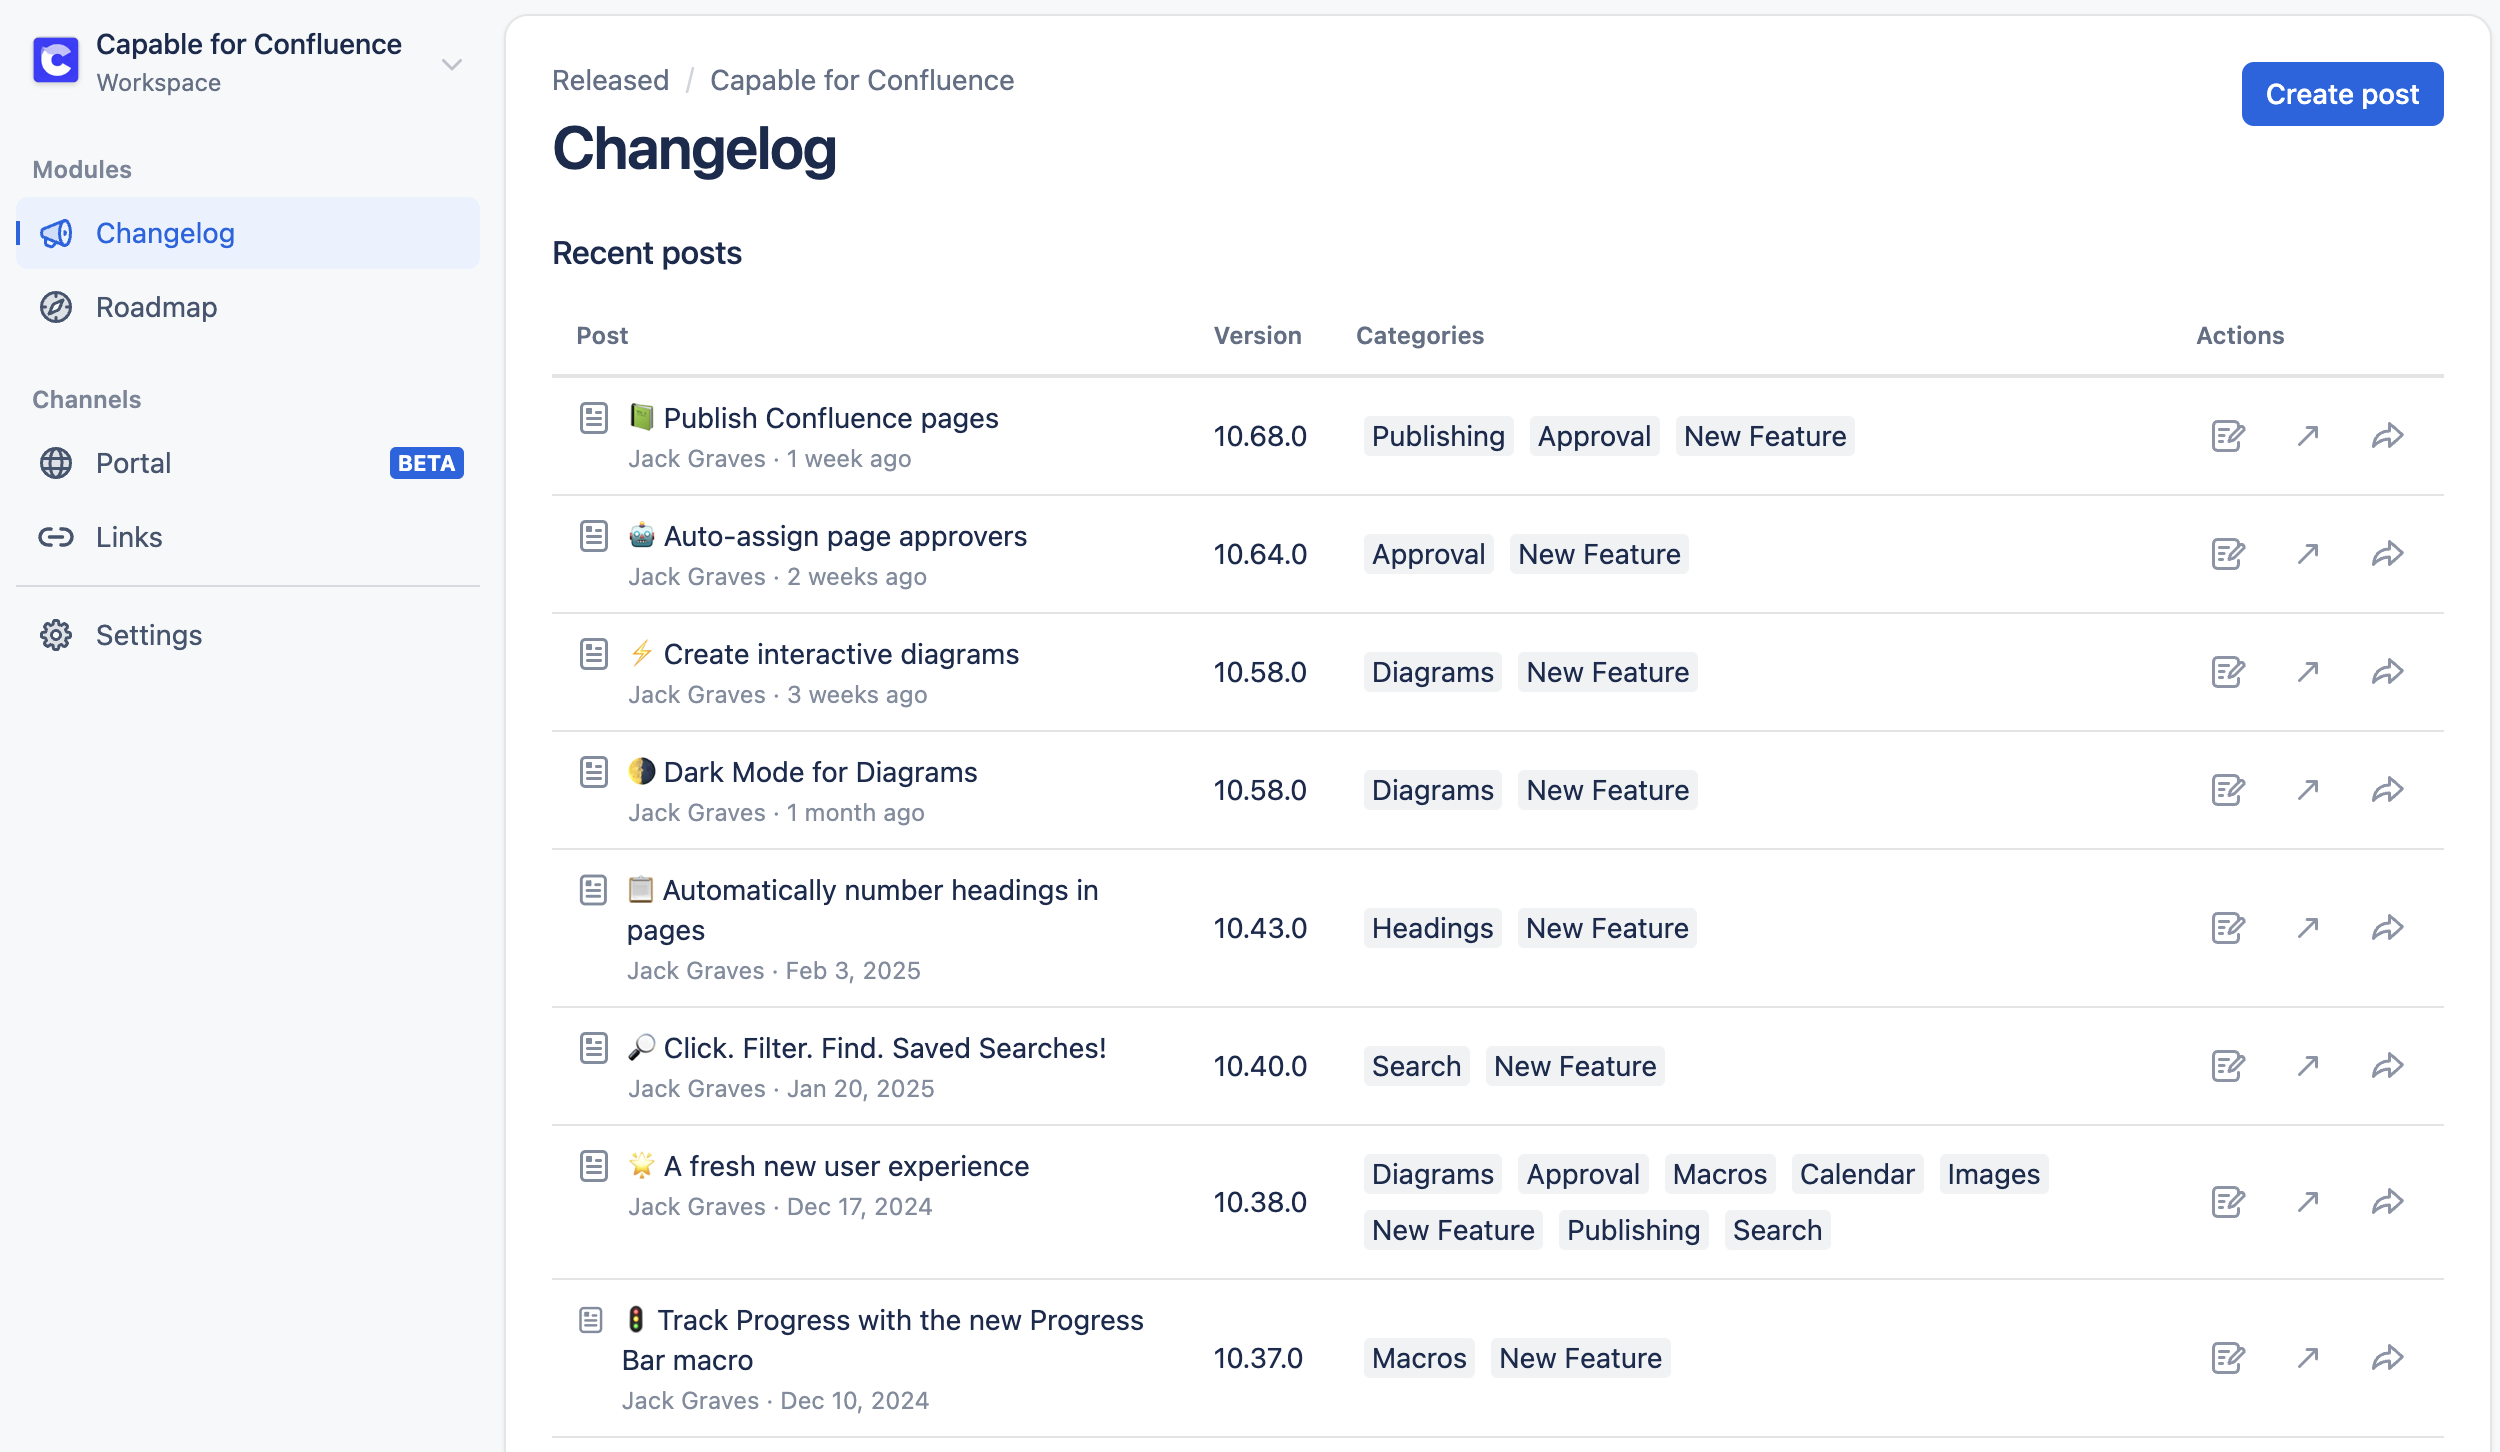Click Macros tag in the 10.37.0 row
The height and width of the screenshot is (1452, 2500).
pyautogui.click(x=1419, y=1358)
